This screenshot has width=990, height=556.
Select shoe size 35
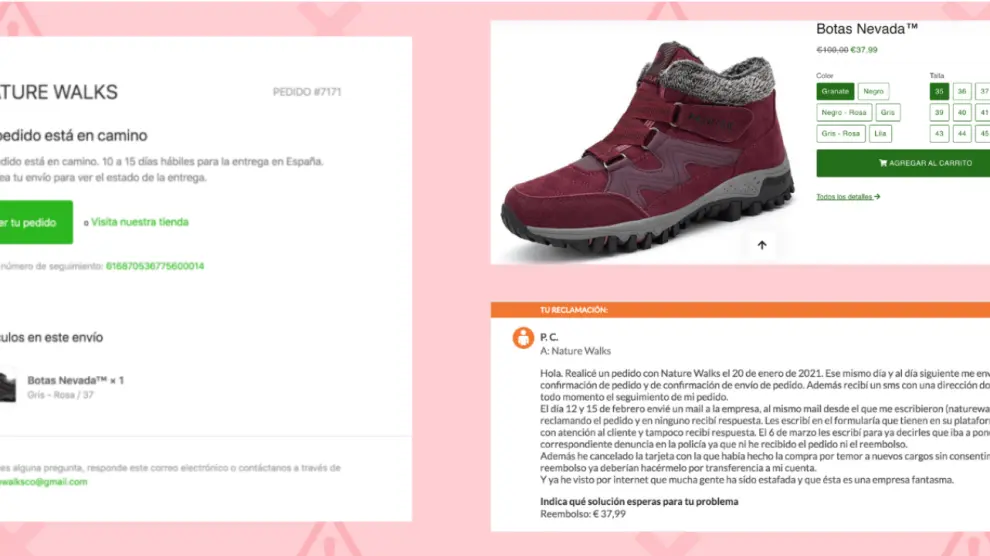point(939,92)
